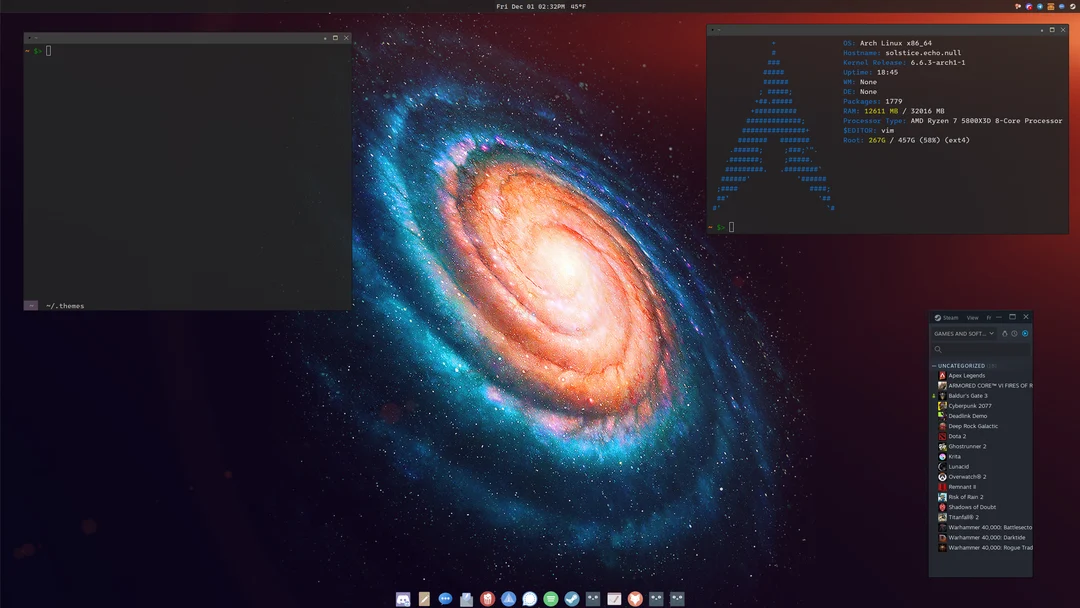1080x608 pixels.
Task: Click the filter droplet icon in Steam's toolbar
Action: click(x=1005, y=333)
